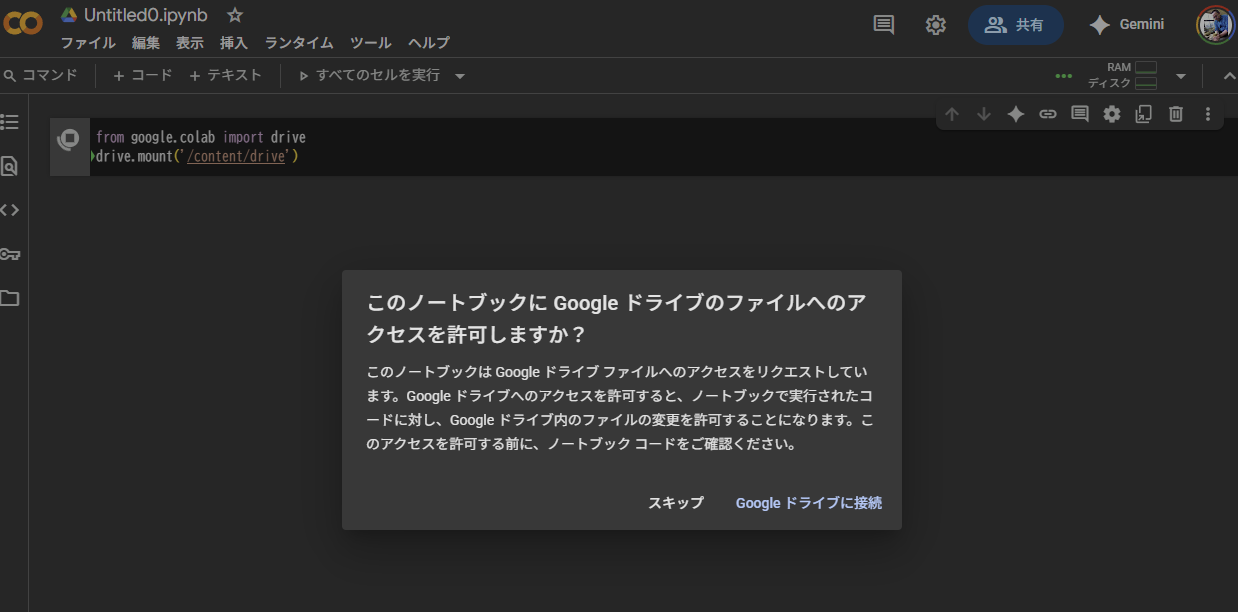Copy cell link with the link icon
Image resolution: width=1238 pixels, height=612 pixels.
pyautogui.click(x=1048, y=114)
